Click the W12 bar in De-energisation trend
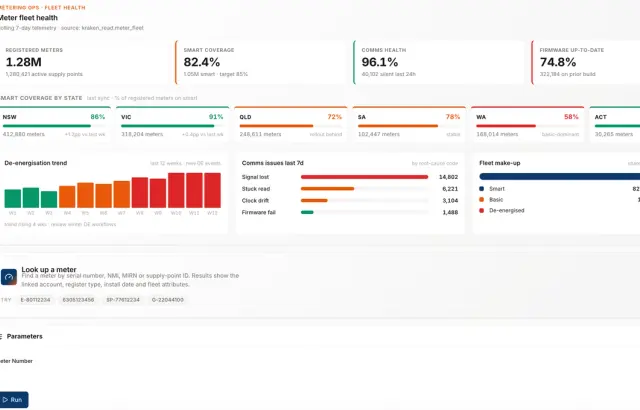This screenshot has width=640, height=410. point(212,191)
